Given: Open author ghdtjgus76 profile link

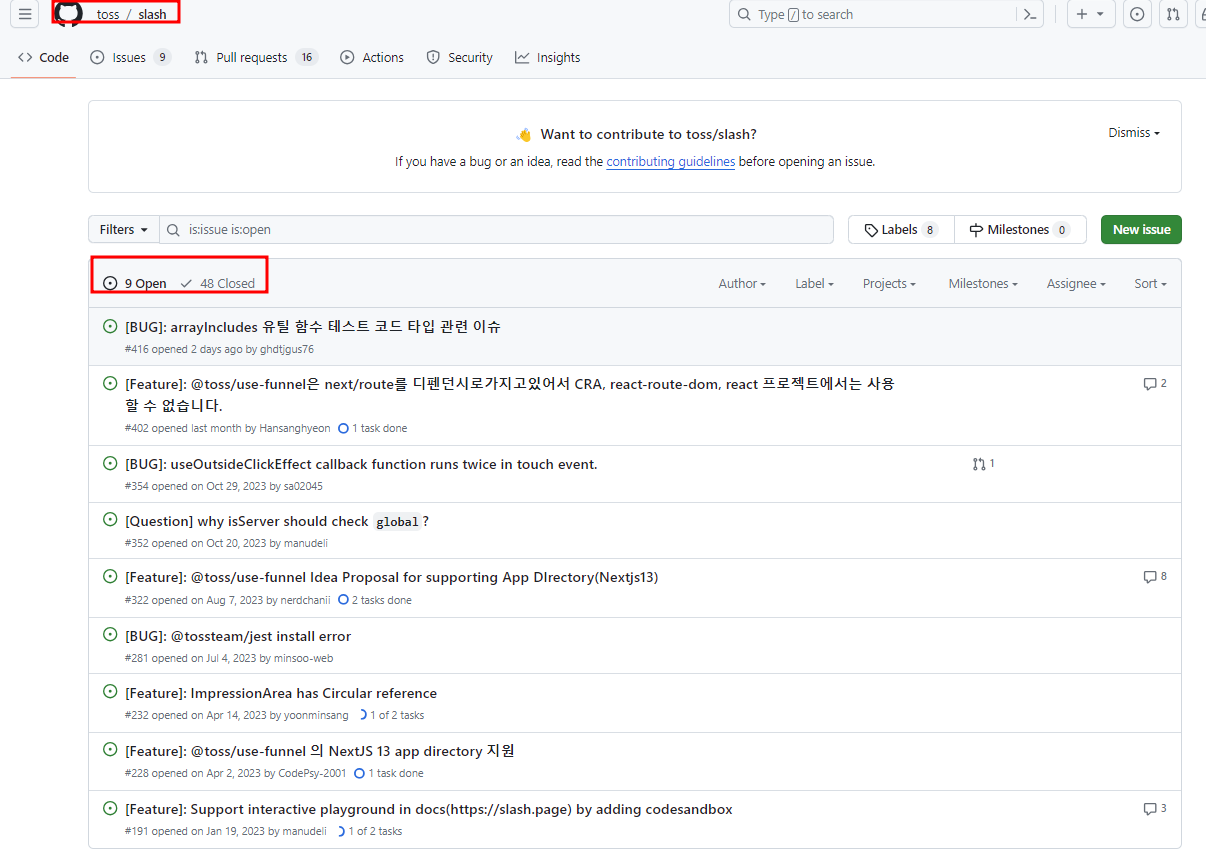Looking at the screenshot, I should (287, 349).
